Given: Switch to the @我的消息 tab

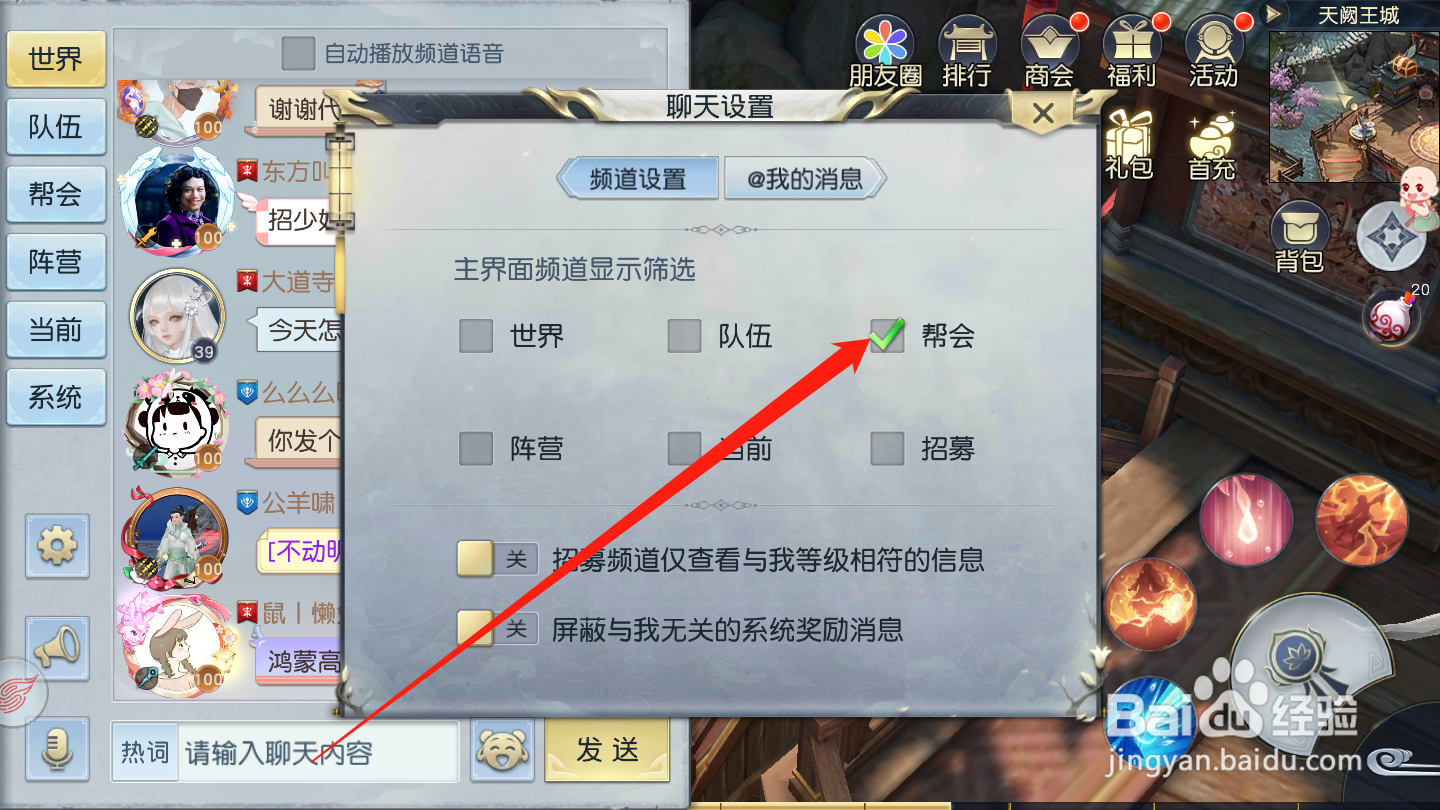Looking at the screenshot, I should tap(805, 179).
